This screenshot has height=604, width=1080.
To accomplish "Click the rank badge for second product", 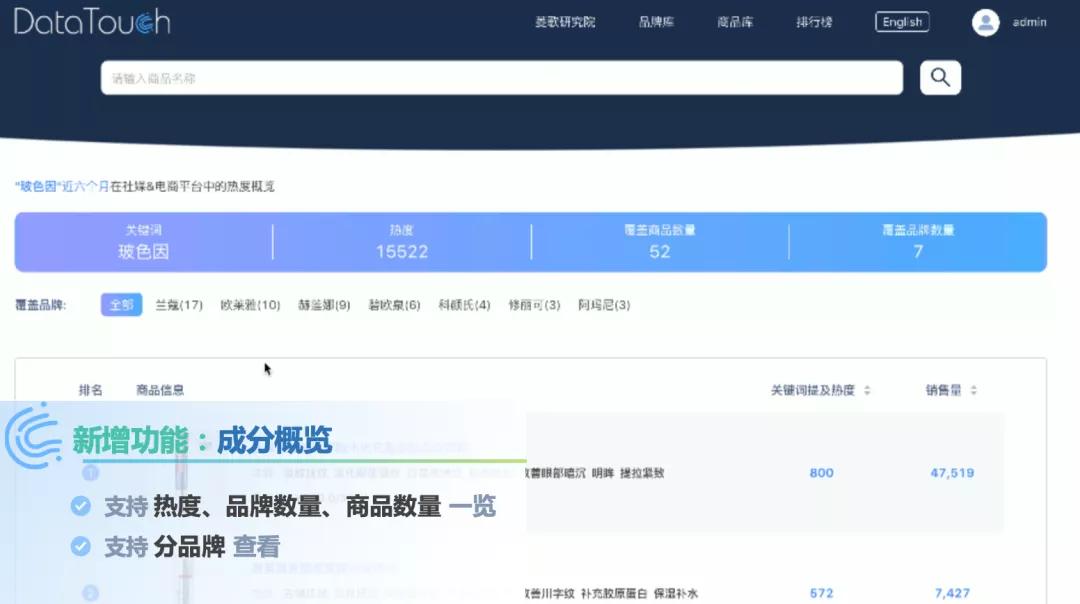I will pos(90,593).
